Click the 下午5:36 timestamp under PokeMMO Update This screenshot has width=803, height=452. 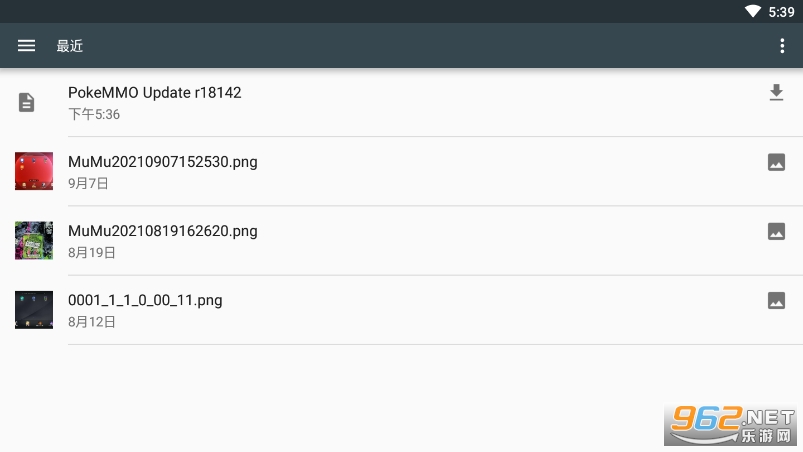(94, 114)
